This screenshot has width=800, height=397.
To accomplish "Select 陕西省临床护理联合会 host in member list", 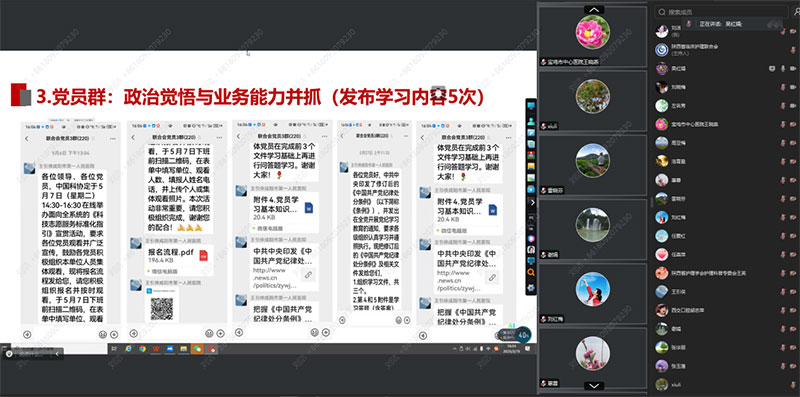I will coord(694,46).
